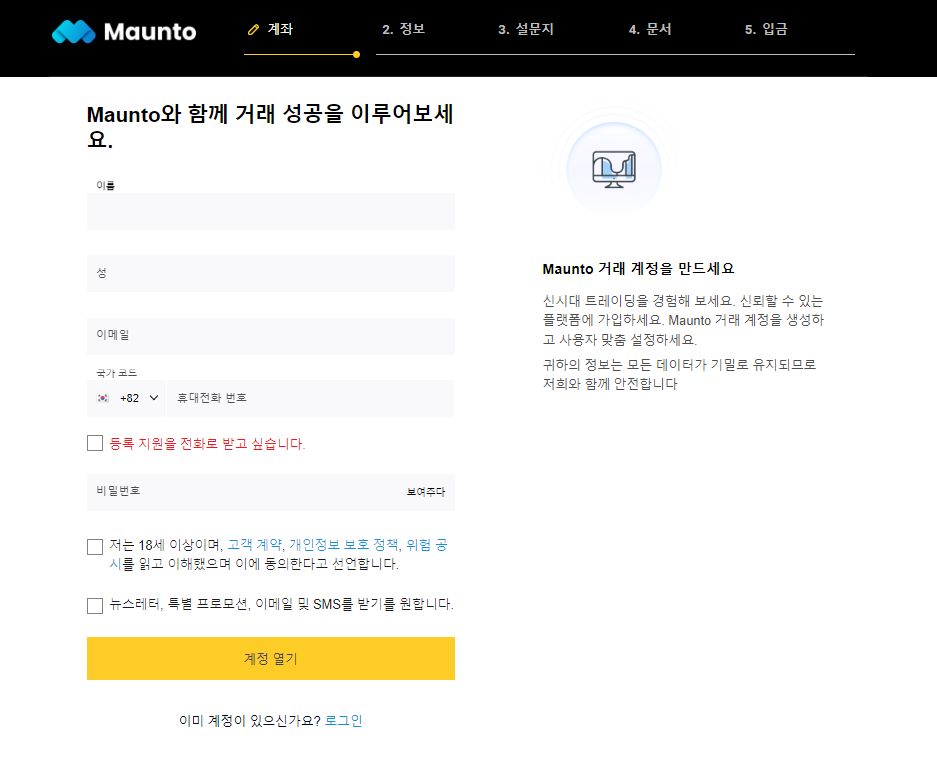Check the 뉴스레터 subscription checkbox
937x760 pixels.
point(94,606)
